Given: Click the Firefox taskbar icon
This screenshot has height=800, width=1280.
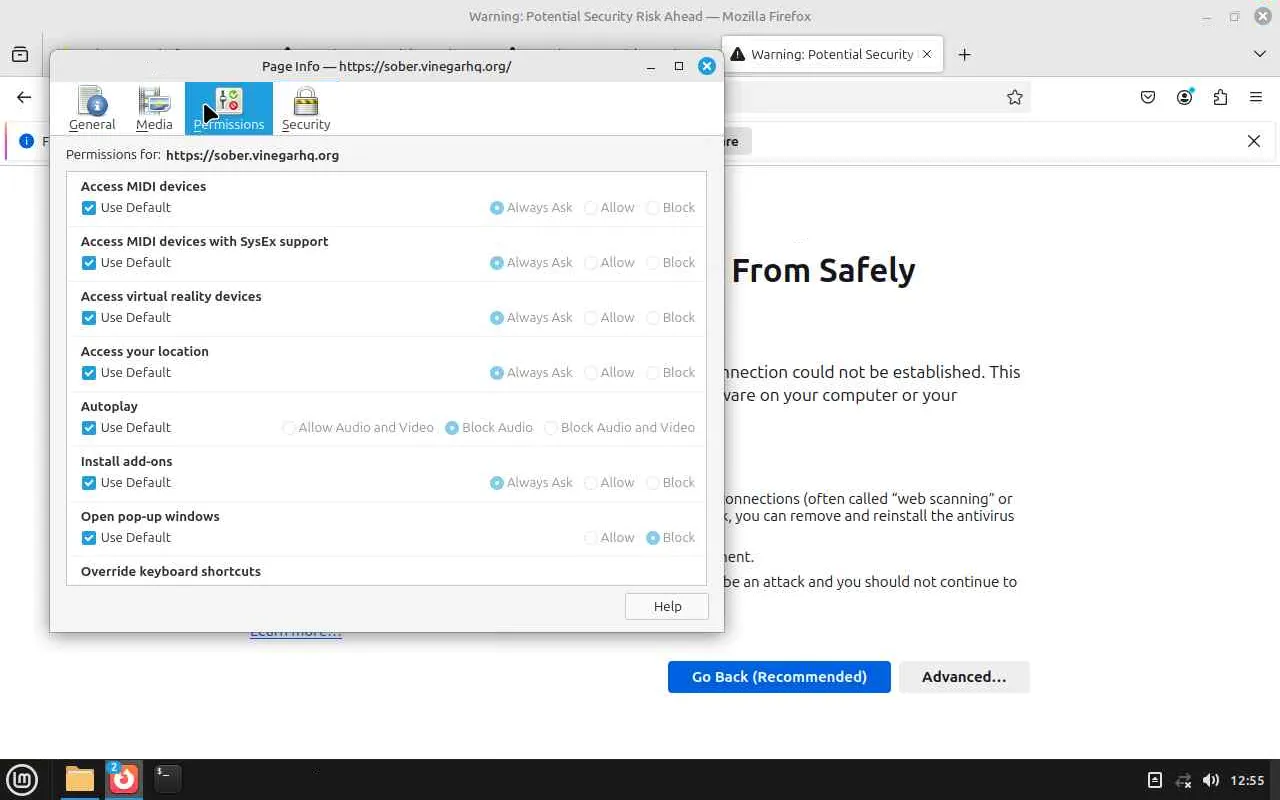Looking at the screenshot, I should pos(123,779).
